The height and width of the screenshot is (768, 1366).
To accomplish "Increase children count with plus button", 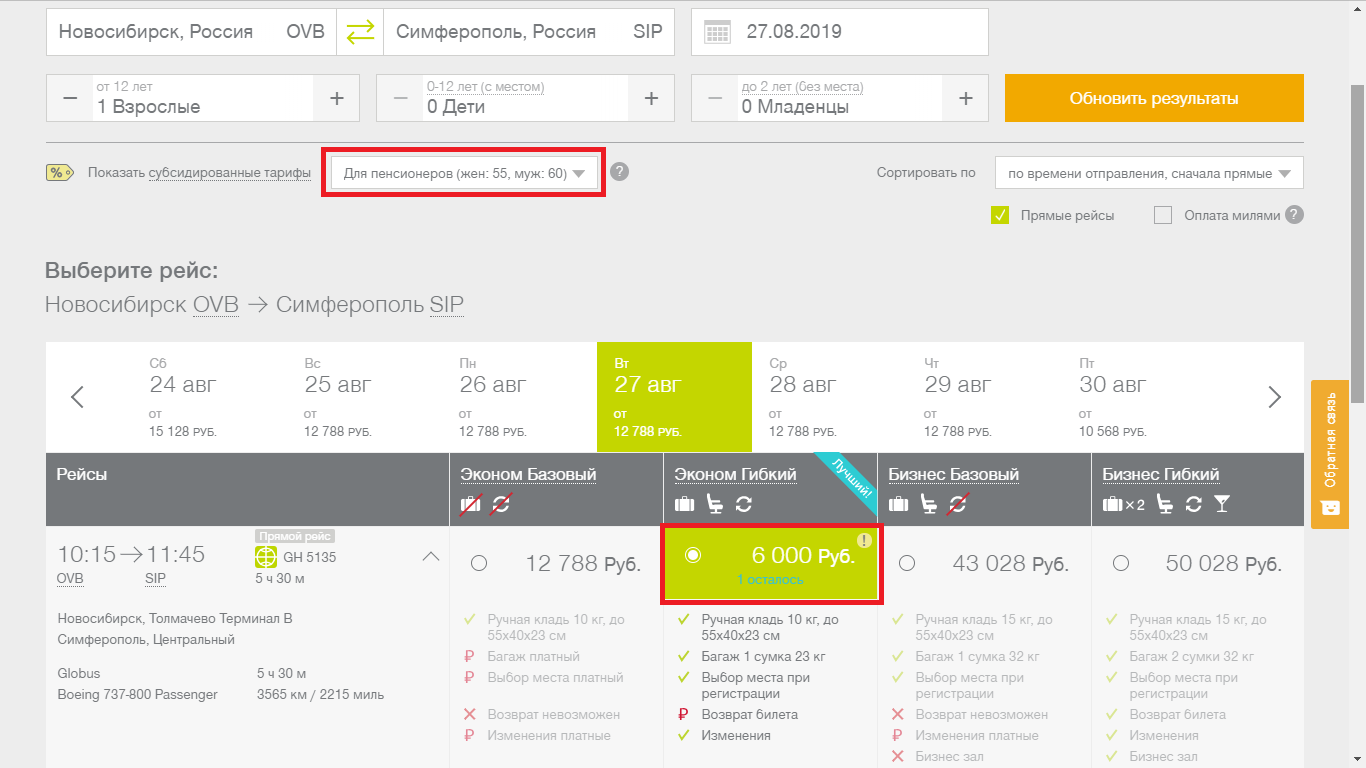I will pos(651,98).
